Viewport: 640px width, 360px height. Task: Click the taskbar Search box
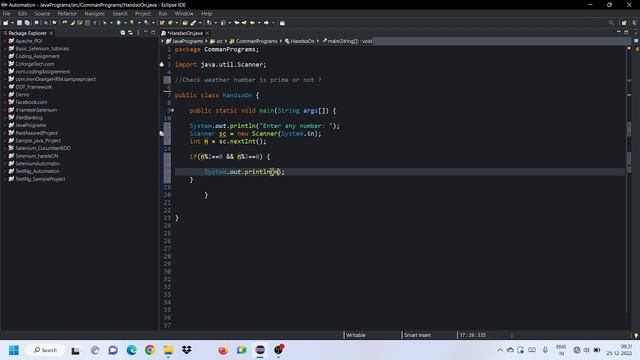pos(45,350)
